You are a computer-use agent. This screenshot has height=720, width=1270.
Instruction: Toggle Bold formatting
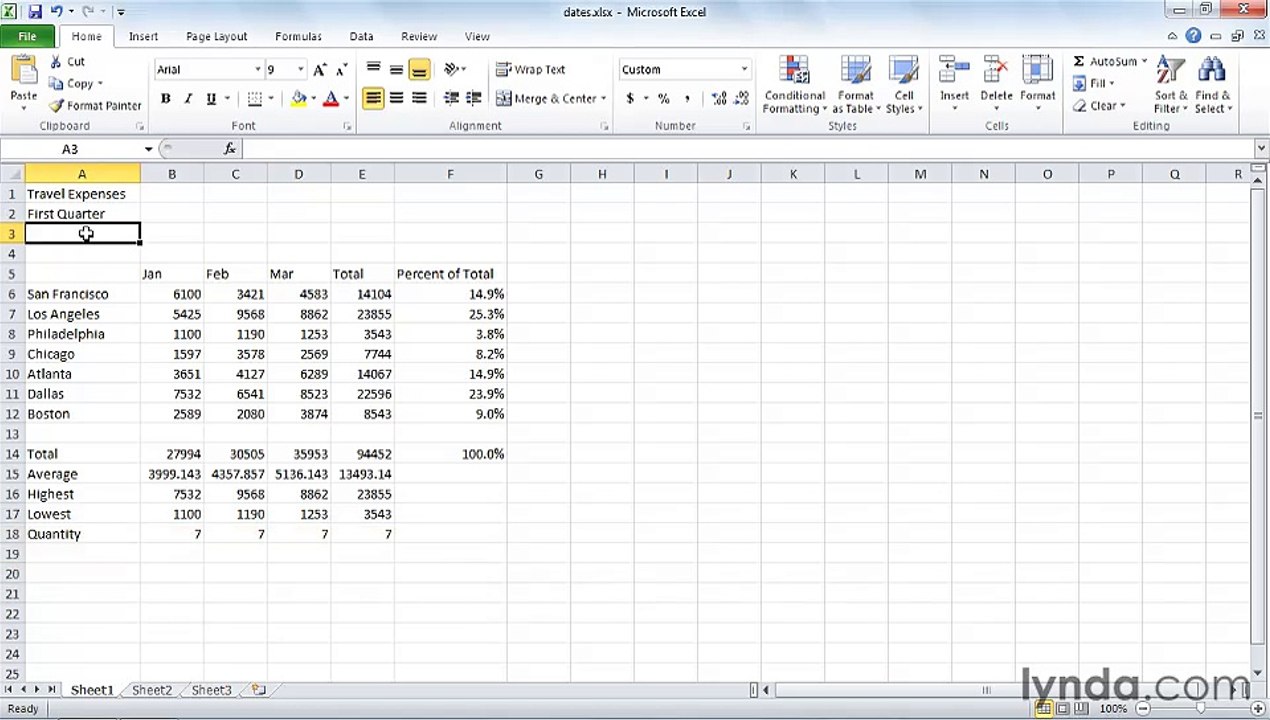165,99
